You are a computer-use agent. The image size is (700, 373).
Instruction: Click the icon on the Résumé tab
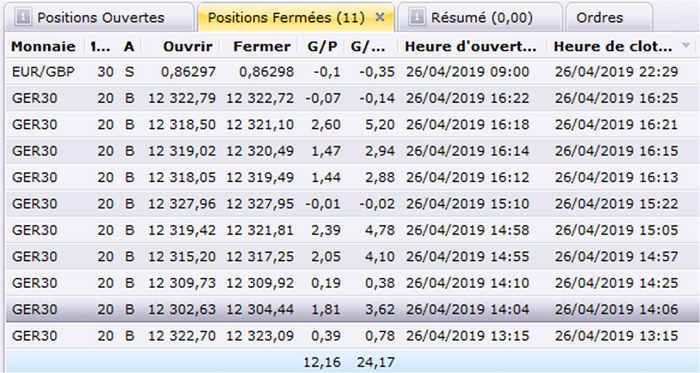pyautogui.click(x=417, y=17)
